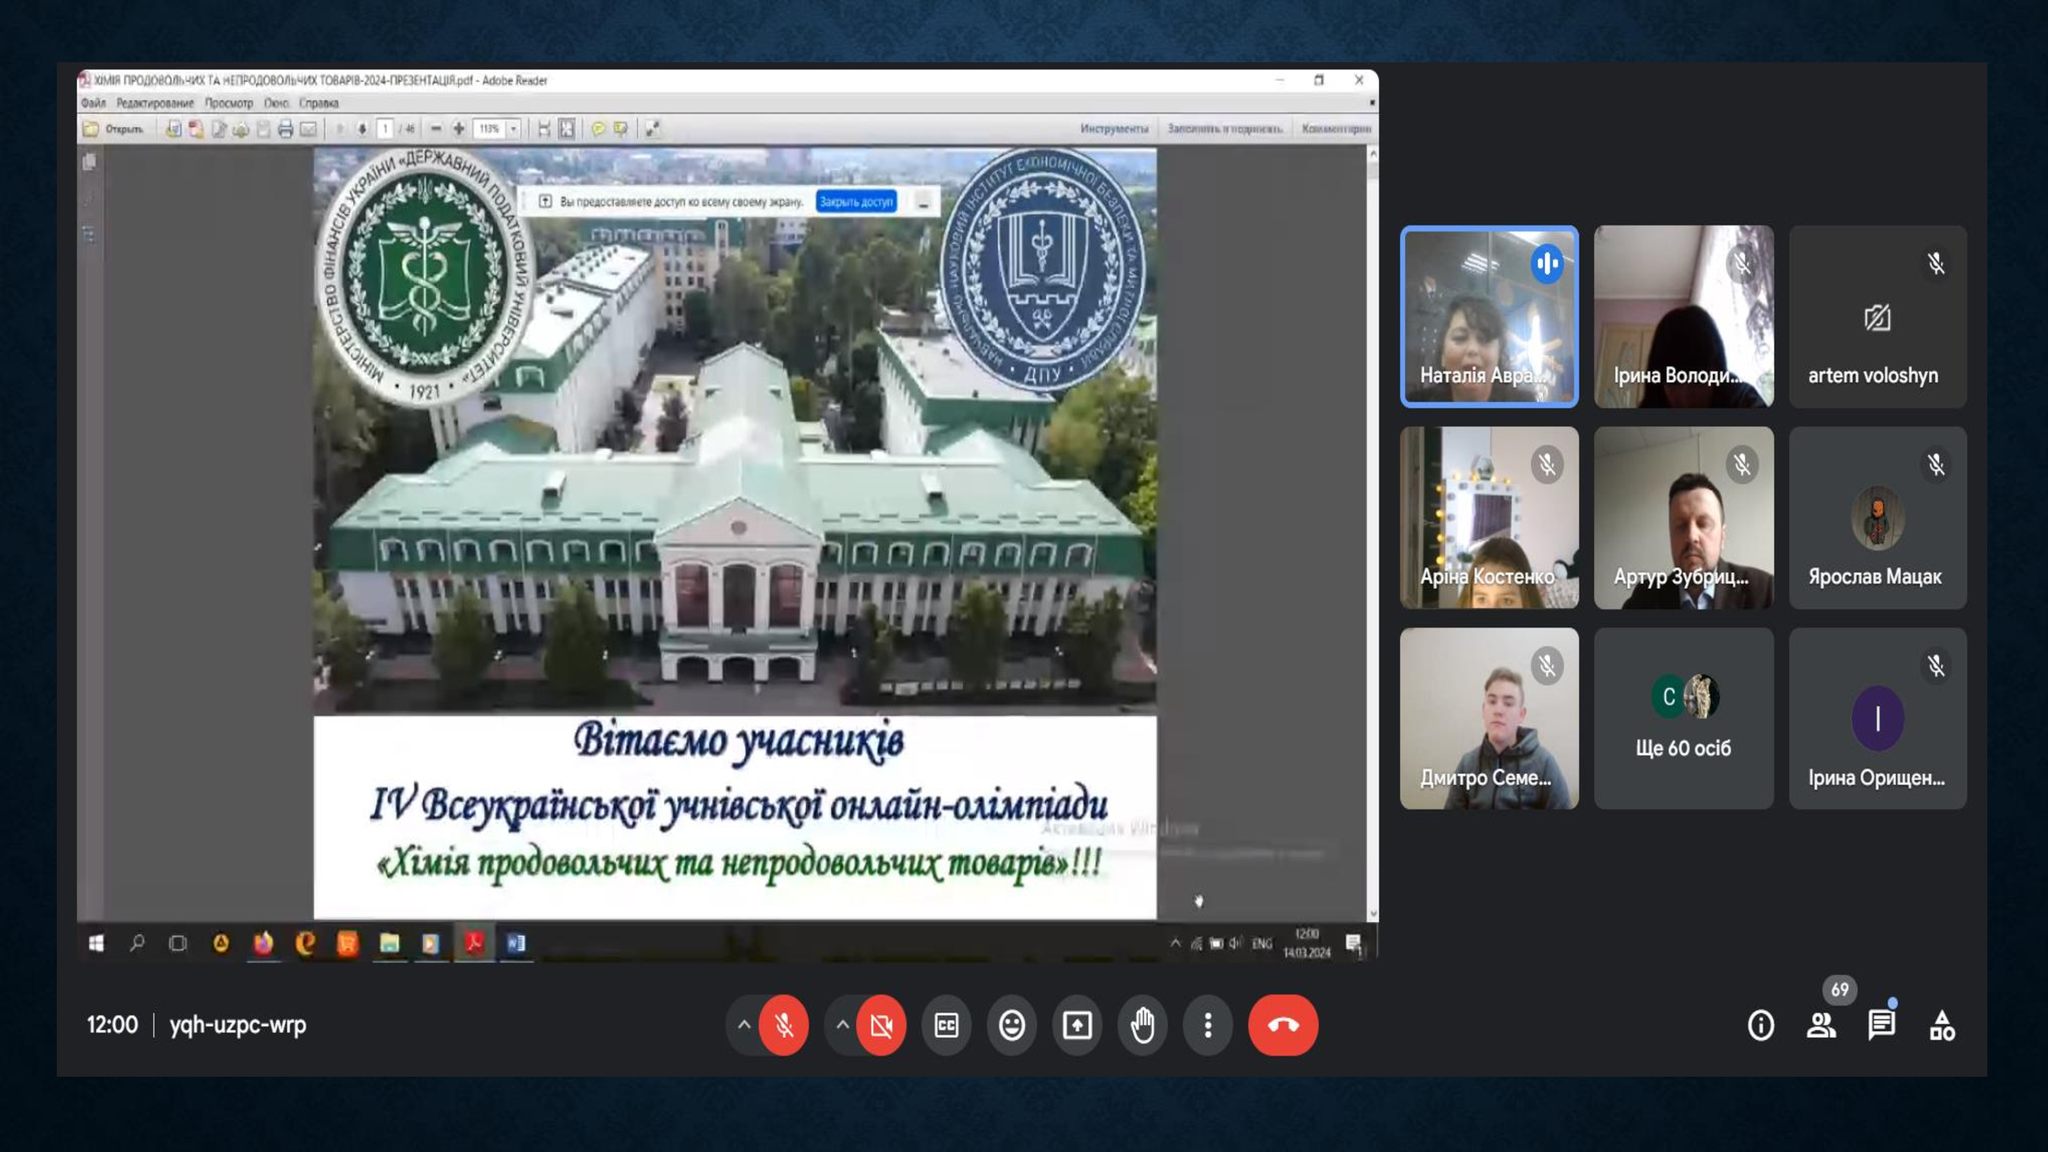Open the zoom percentage dropdown arrow
Image resolution: width=2048 pixels, height=1152 pixels.
tap(514, 129)
